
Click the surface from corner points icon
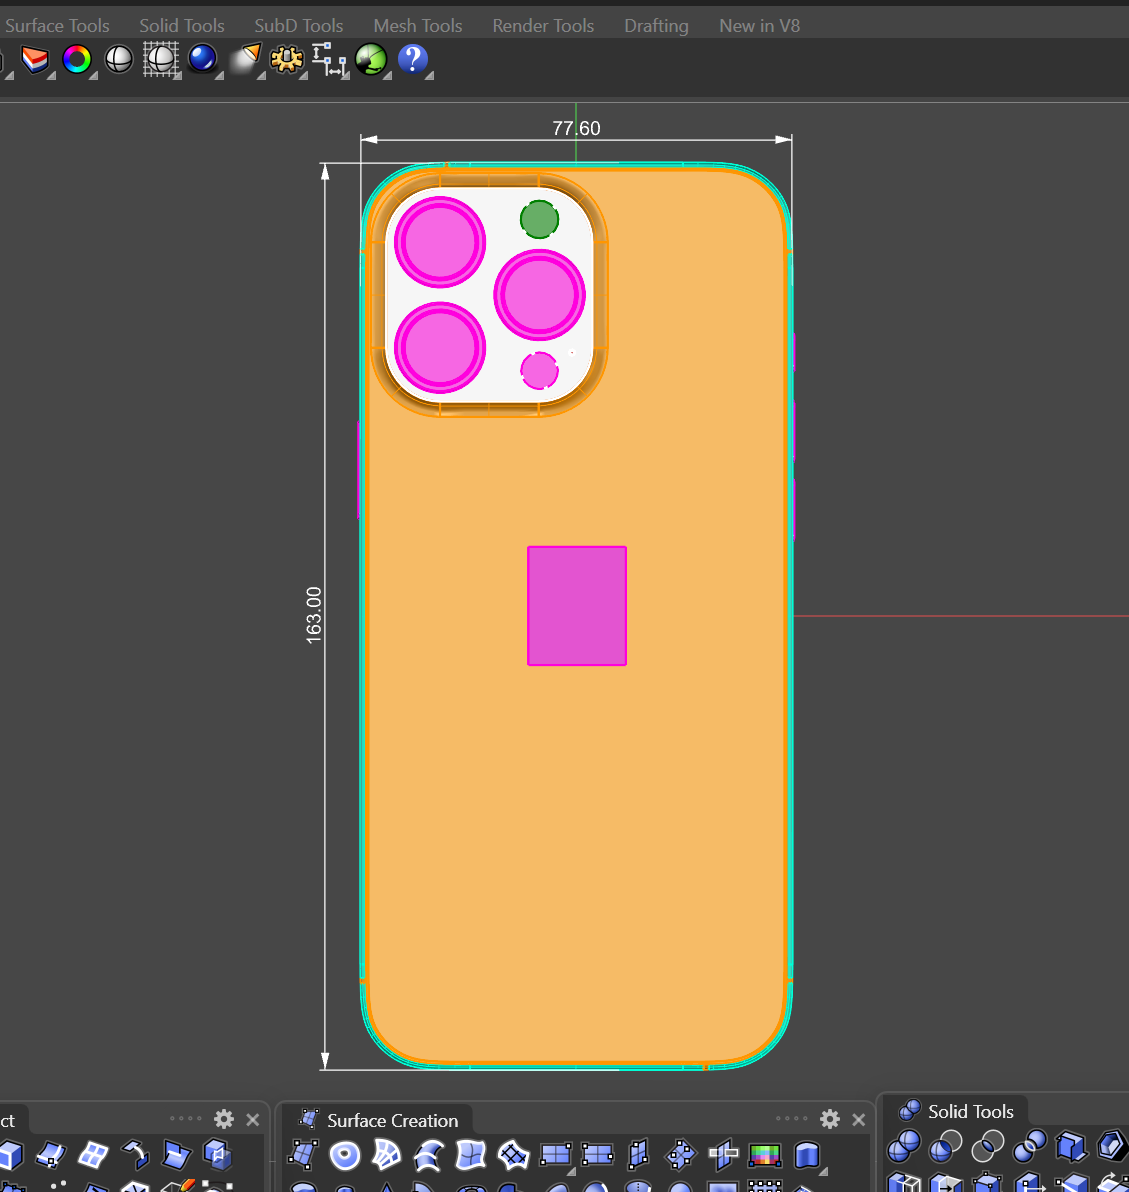(303, 1155)
